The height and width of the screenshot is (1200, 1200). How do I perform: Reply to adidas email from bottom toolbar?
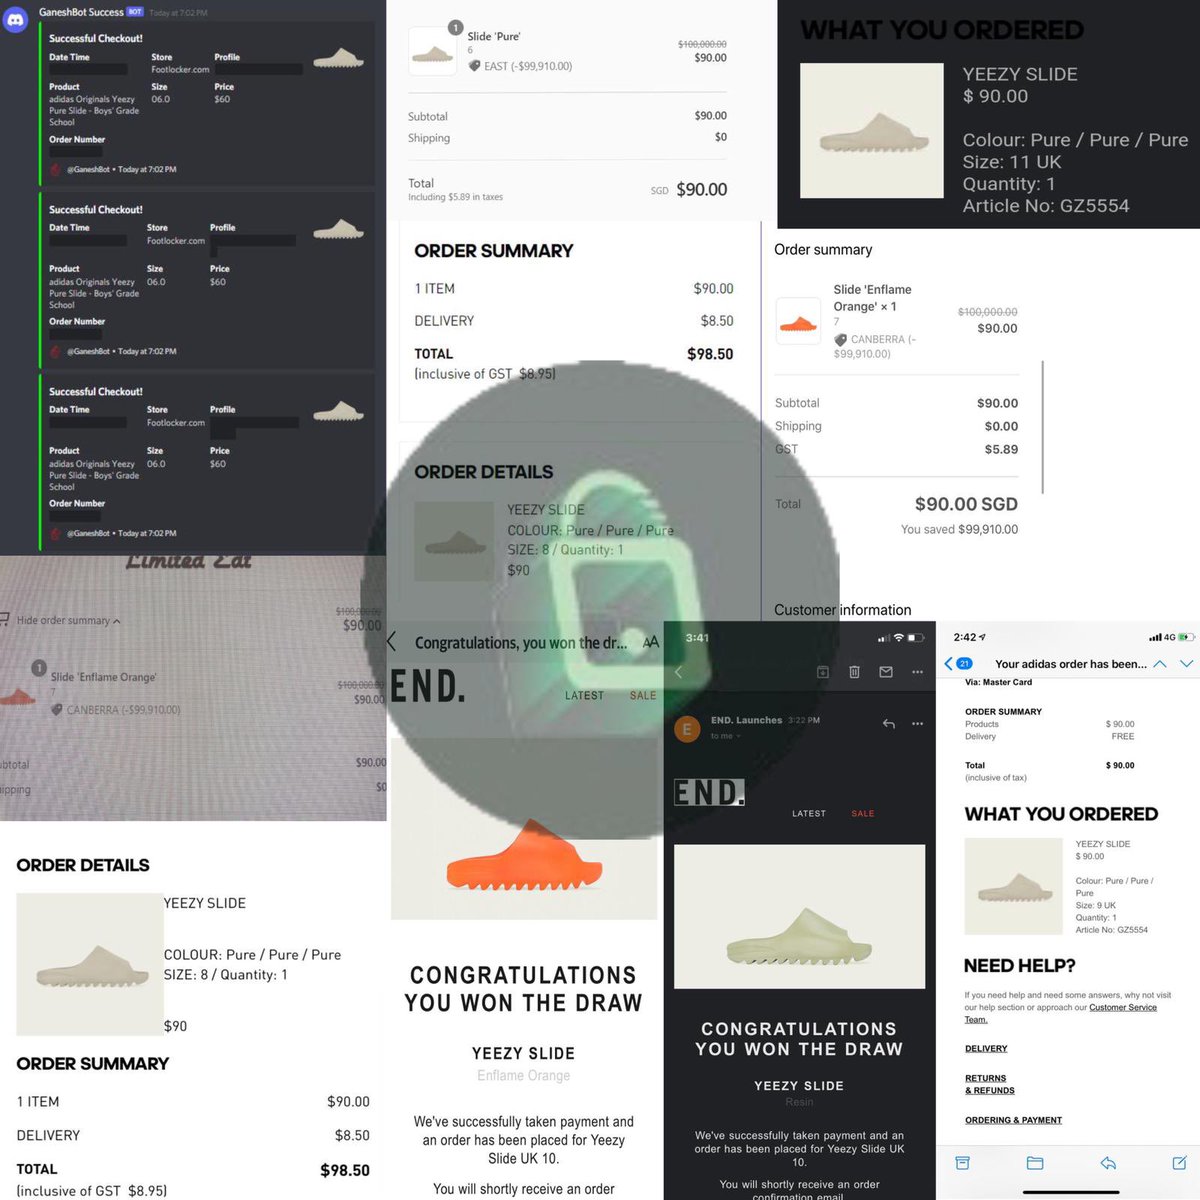click(x=1108, y=1163)
